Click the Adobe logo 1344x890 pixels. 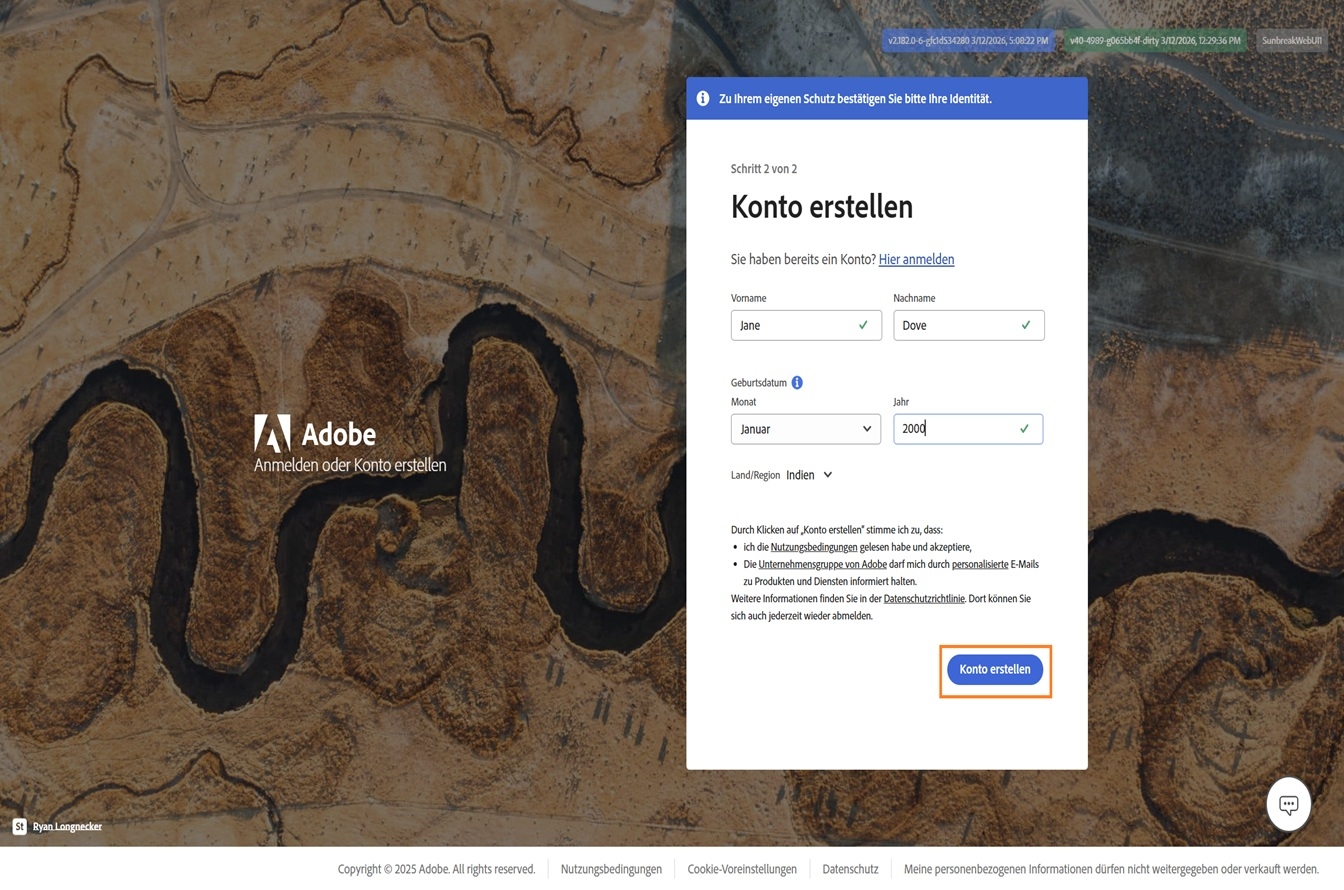271,434
